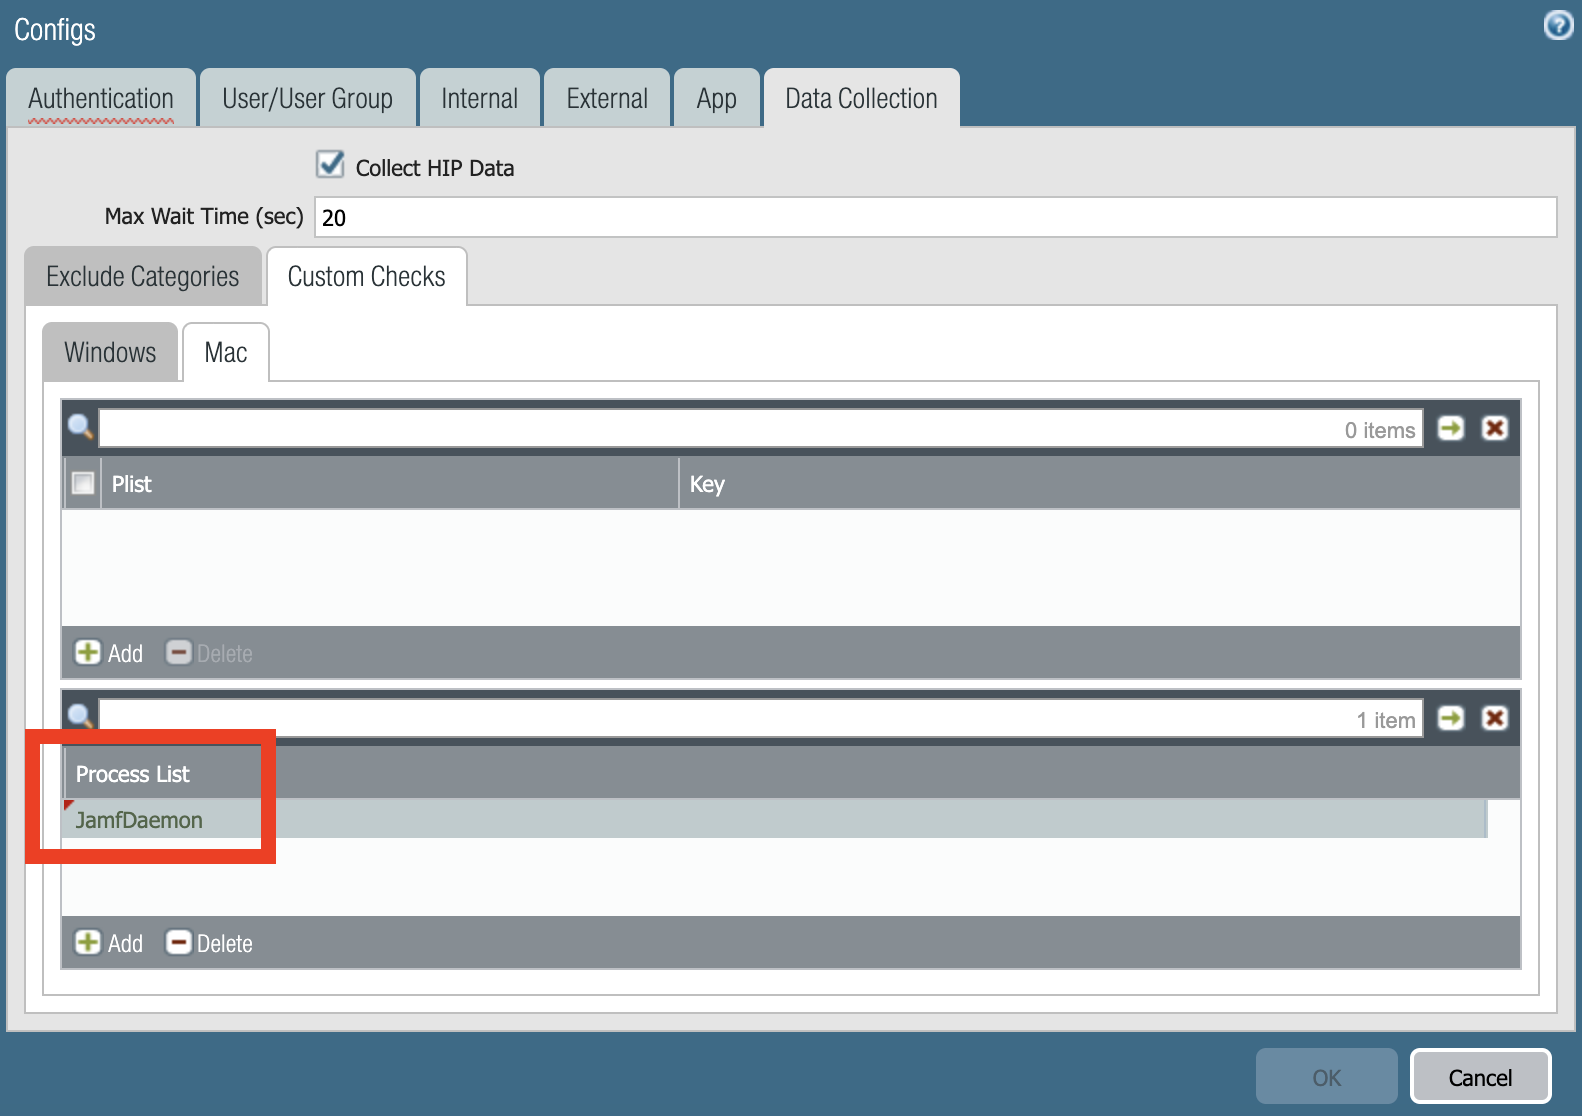This screenshot has height=1116, width=1582.
Task: Apply Process List filter with green arrow
Action: pyautogui.click(x=1450, y=718)
